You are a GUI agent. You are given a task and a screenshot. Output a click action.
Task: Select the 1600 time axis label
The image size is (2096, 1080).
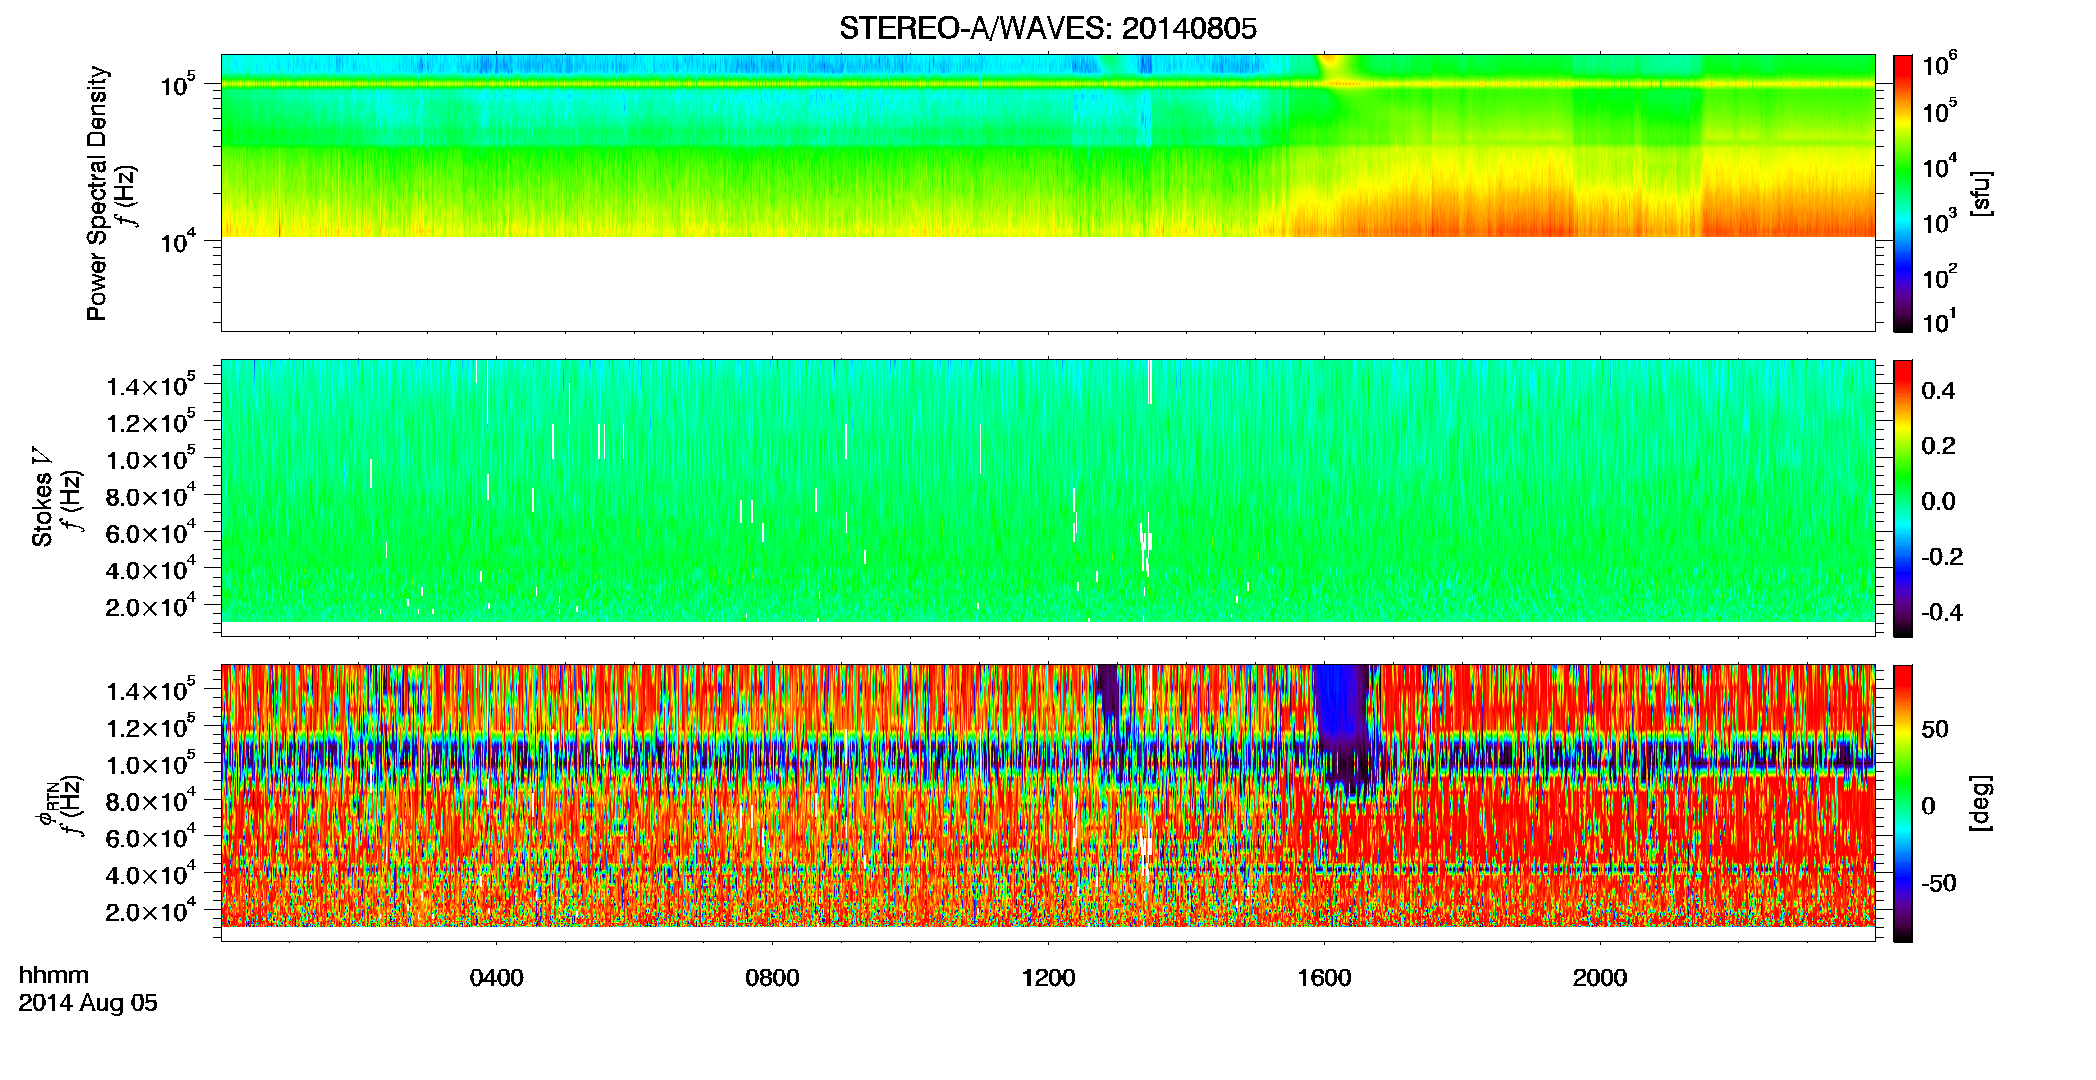point(1324,978)
